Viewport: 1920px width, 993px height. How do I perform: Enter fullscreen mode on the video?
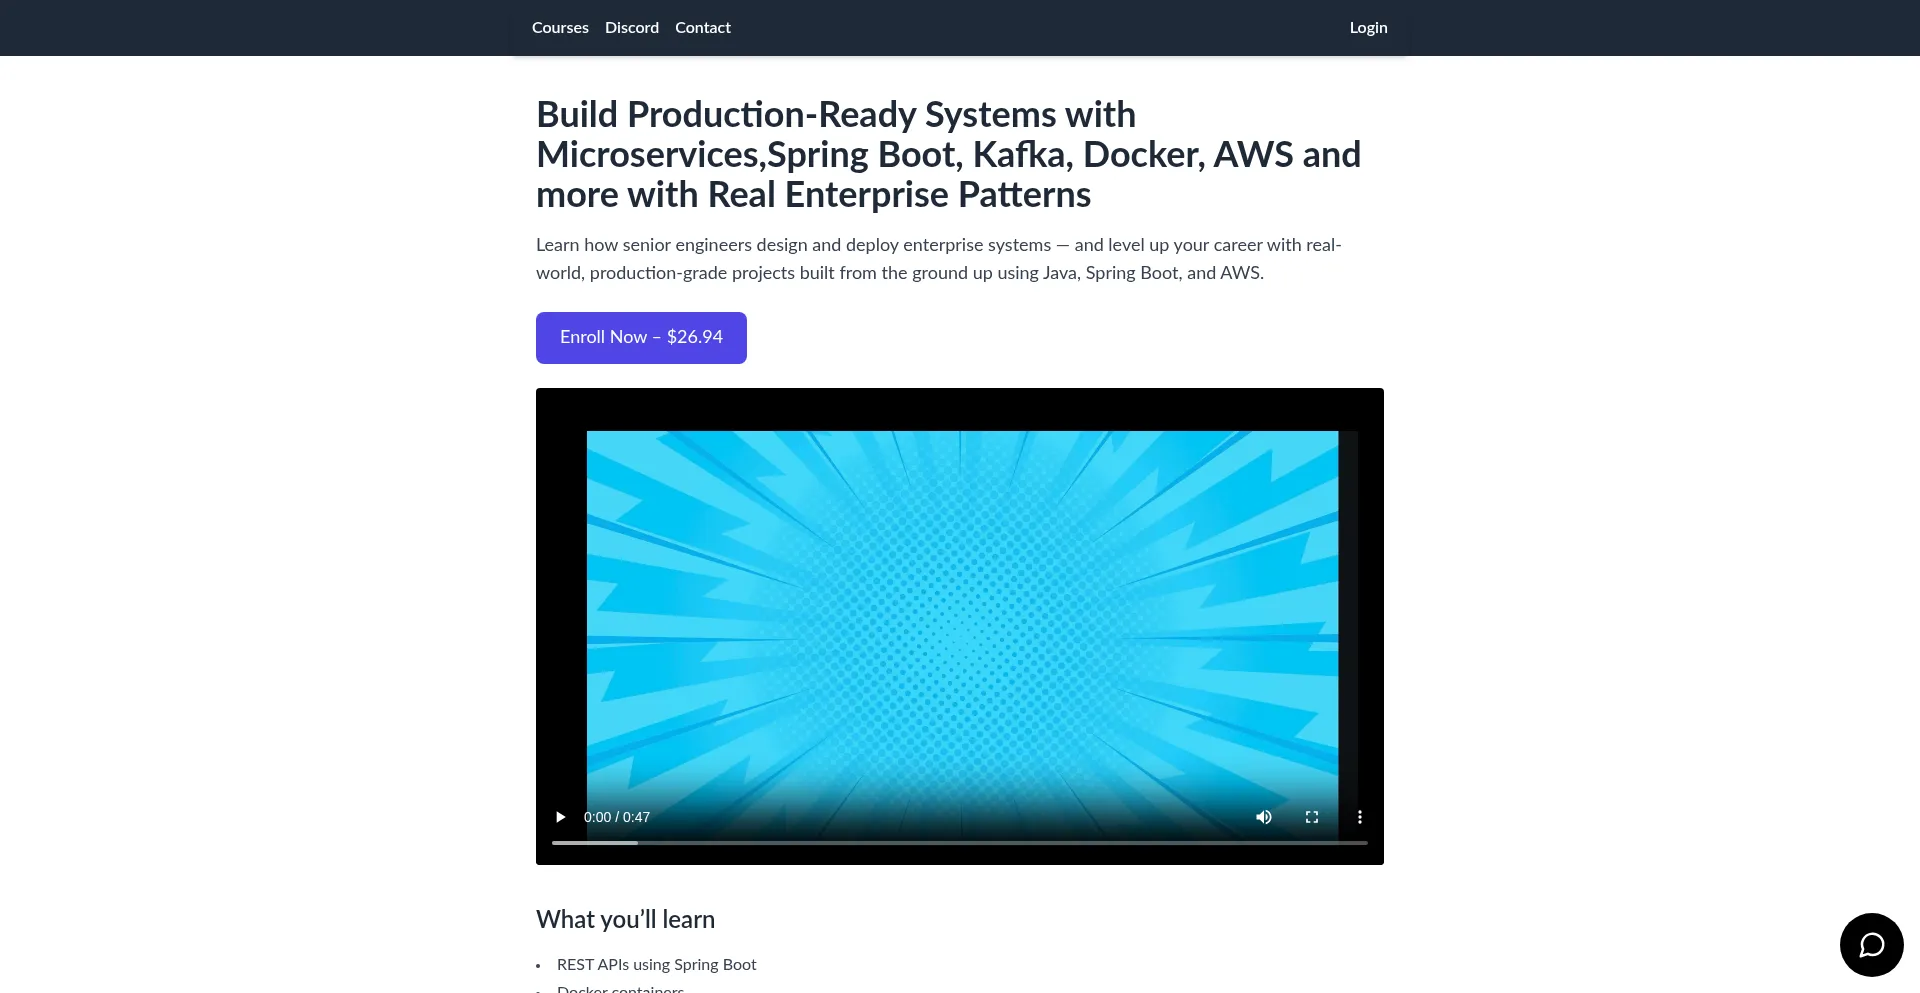[x=1312, y=817]
